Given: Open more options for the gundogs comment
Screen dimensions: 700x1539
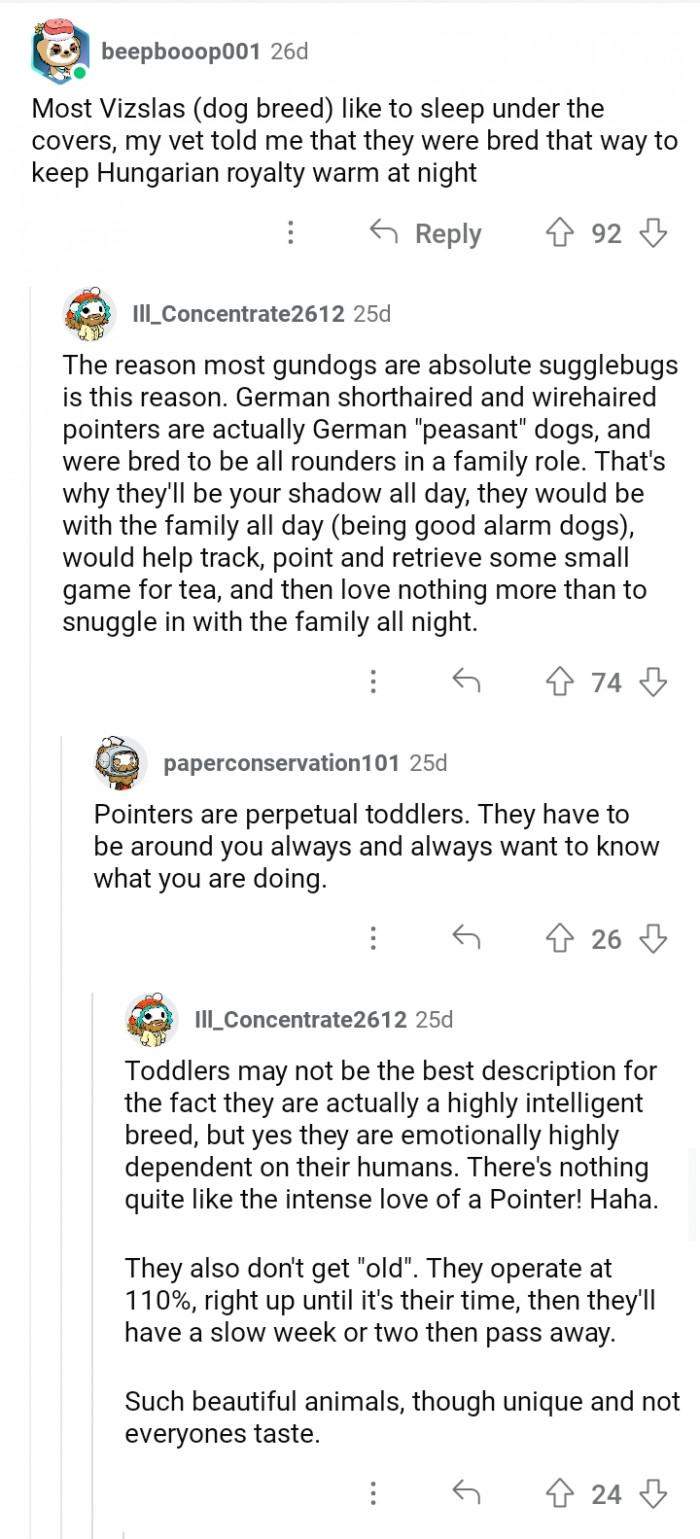Looking at the screenshot, I should coord(373,682).
